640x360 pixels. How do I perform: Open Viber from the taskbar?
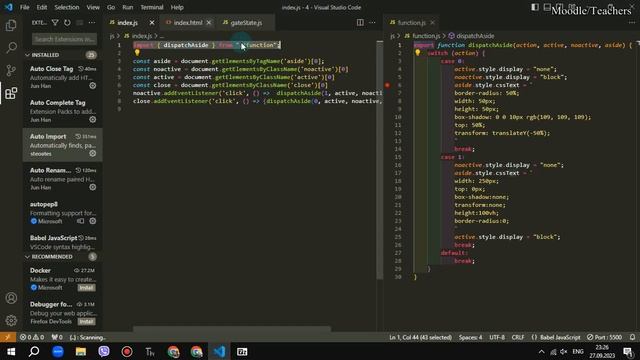click(x=104, y=351)
